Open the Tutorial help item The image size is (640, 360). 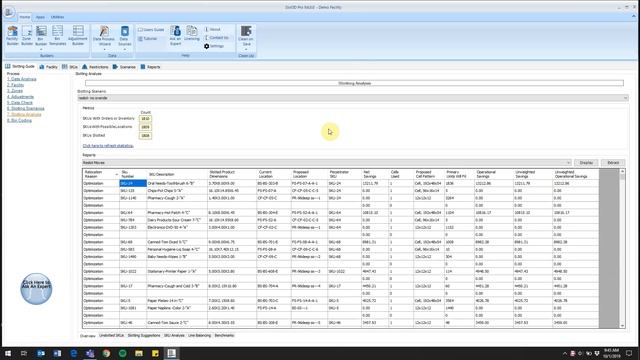148,38
